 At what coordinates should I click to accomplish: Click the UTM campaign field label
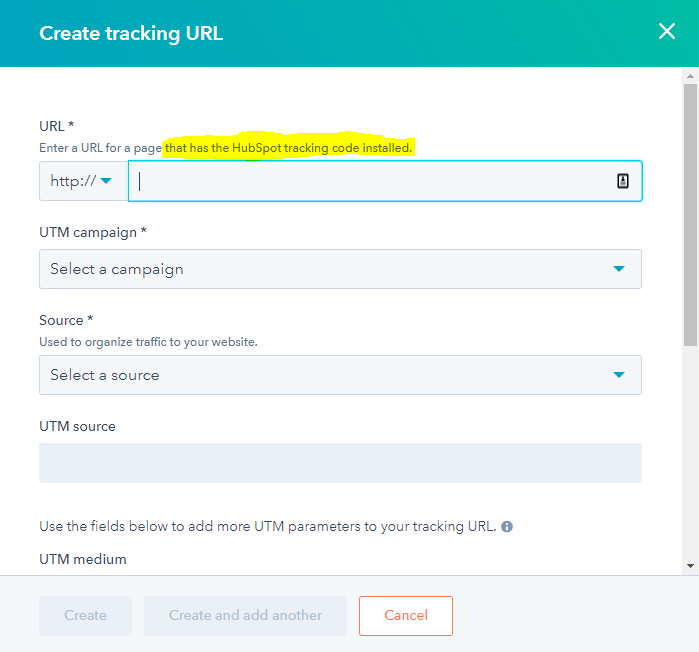(x=92, y=232)
